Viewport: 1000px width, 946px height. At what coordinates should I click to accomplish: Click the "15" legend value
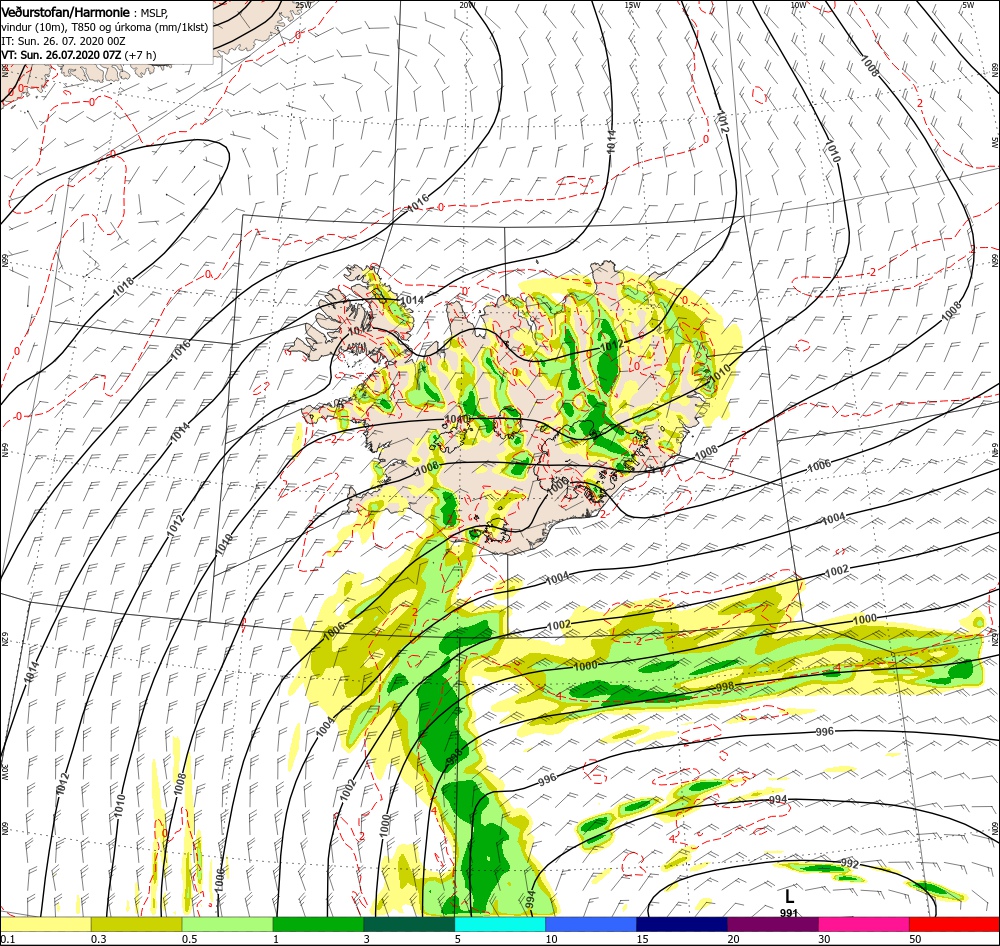642,939
